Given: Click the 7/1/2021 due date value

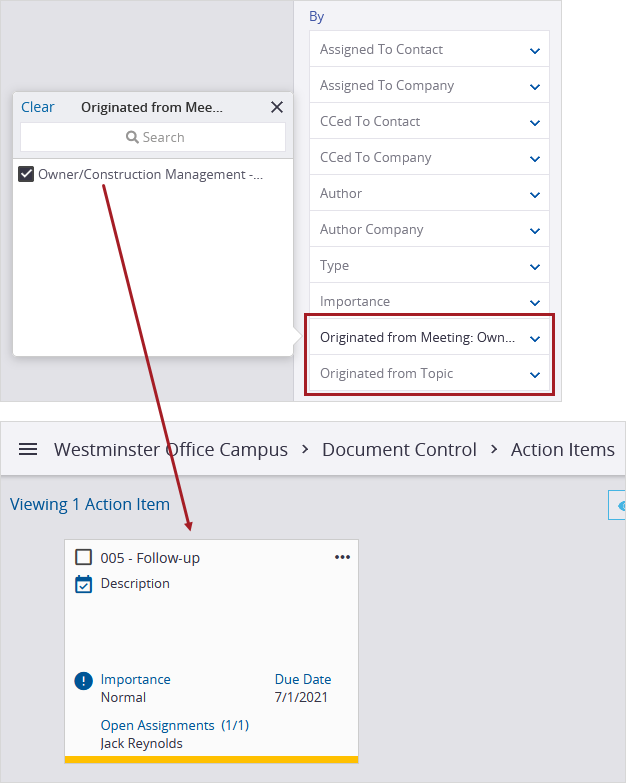Looking at the screenshot, I should click(301, 697).
